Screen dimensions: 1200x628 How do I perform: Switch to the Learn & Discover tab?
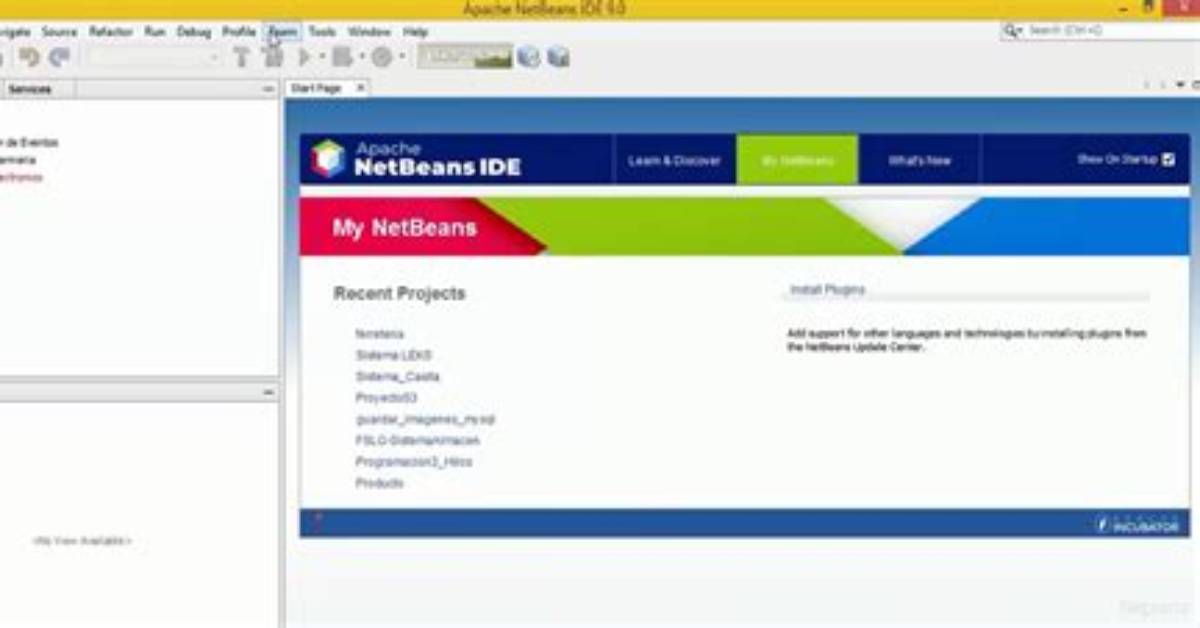tap(674, 160)
